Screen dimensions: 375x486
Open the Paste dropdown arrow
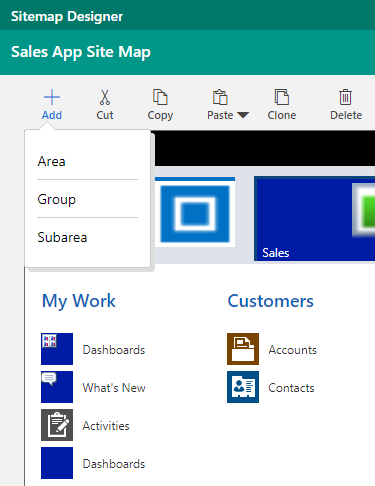[x=243, y=115]
